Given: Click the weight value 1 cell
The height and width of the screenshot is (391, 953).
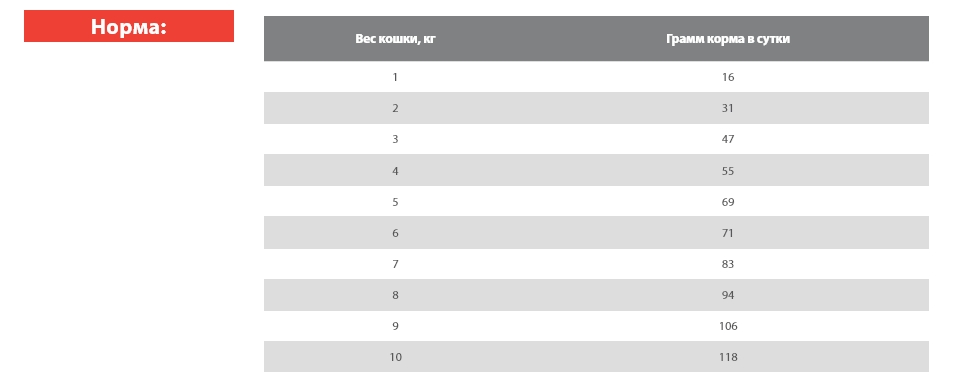Looking at the screenshot, I should tap(395, 77).
